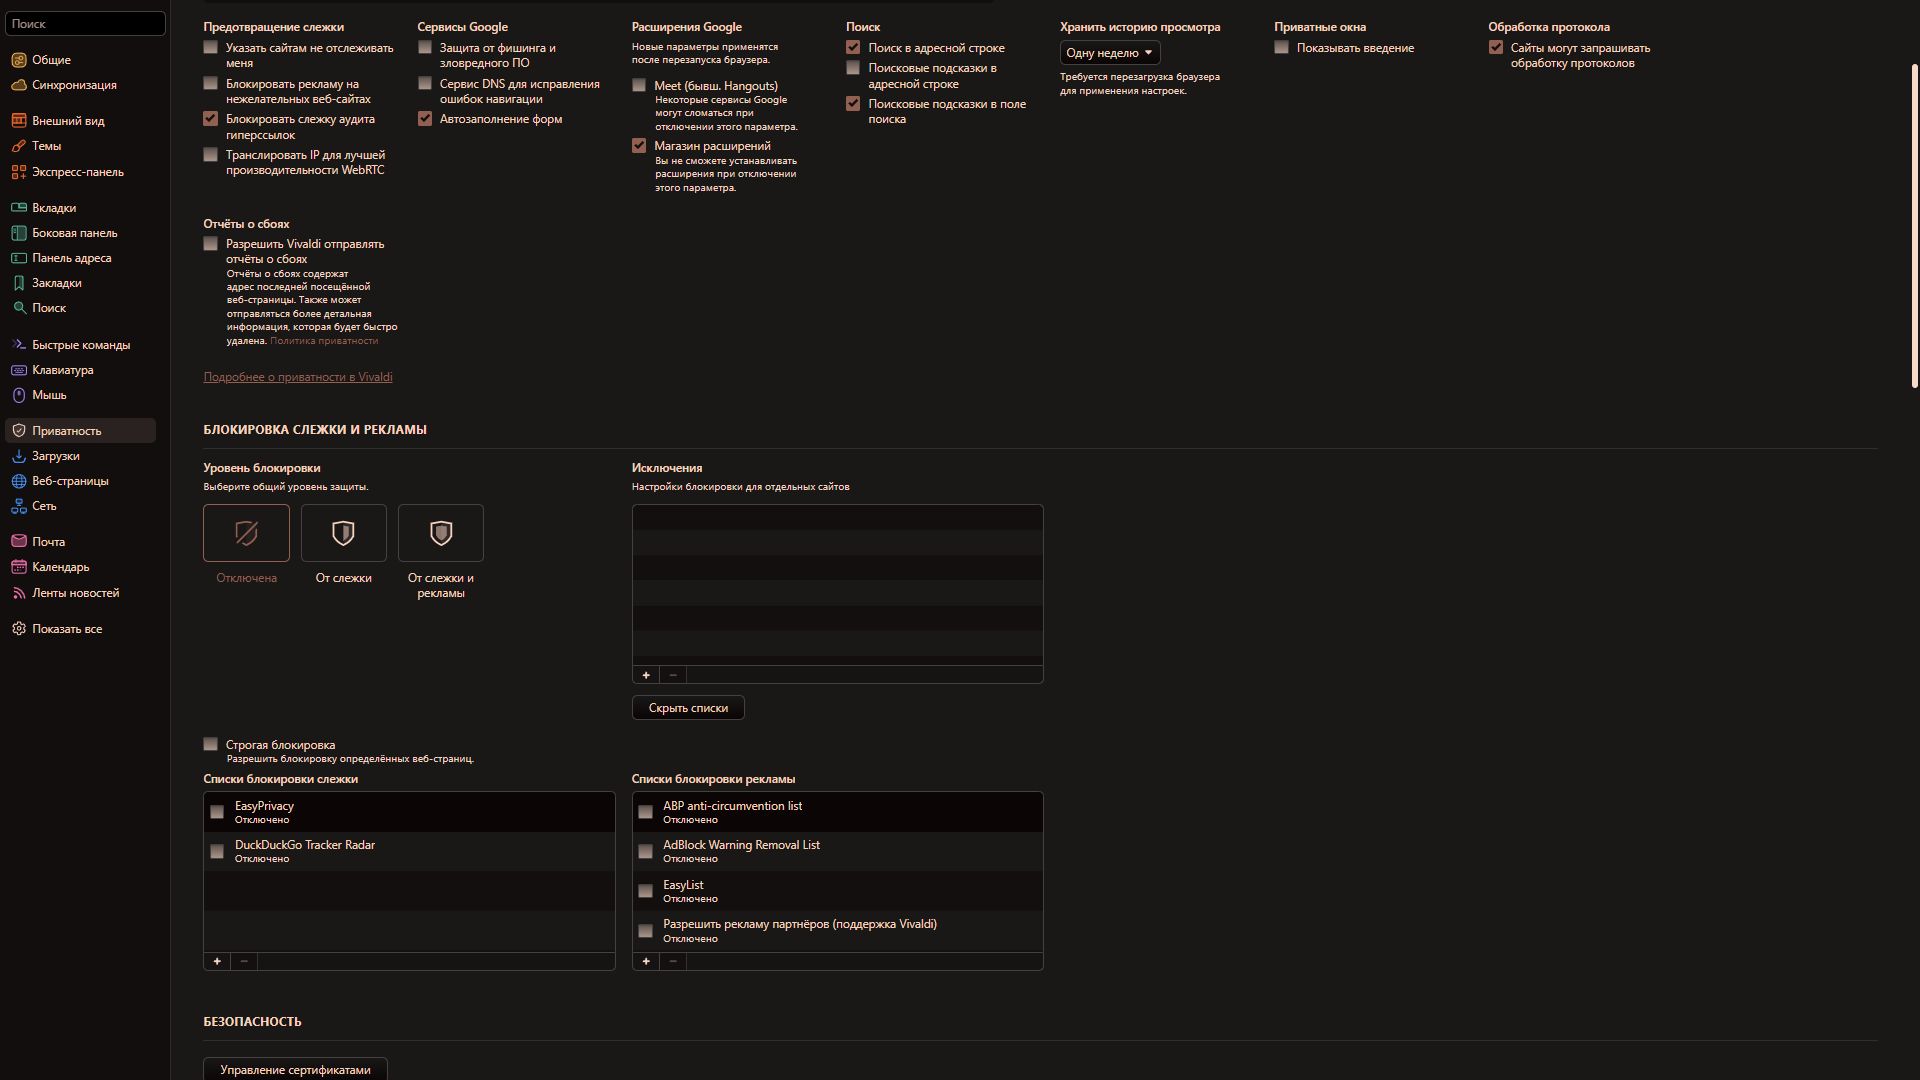Viewport: 1920px width, 1080px height.
Task: Add an ad blocking list with plus
Action: click(646, 961)
